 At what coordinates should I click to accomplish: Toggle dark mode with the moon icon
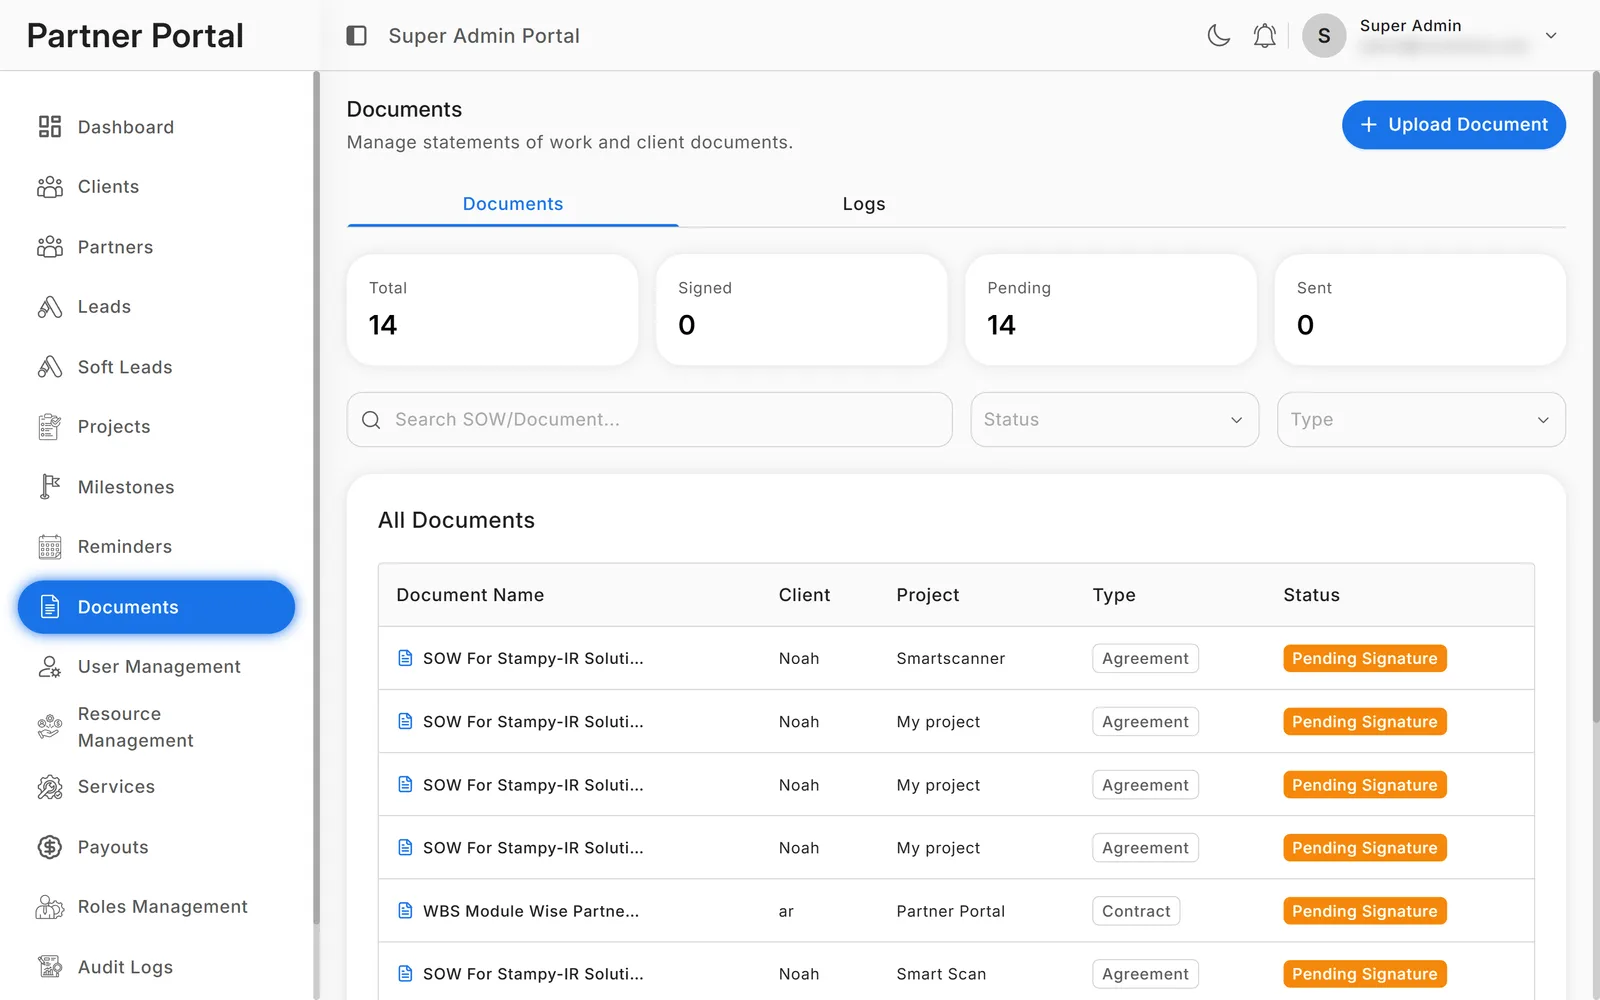[x=1218, y=36]
